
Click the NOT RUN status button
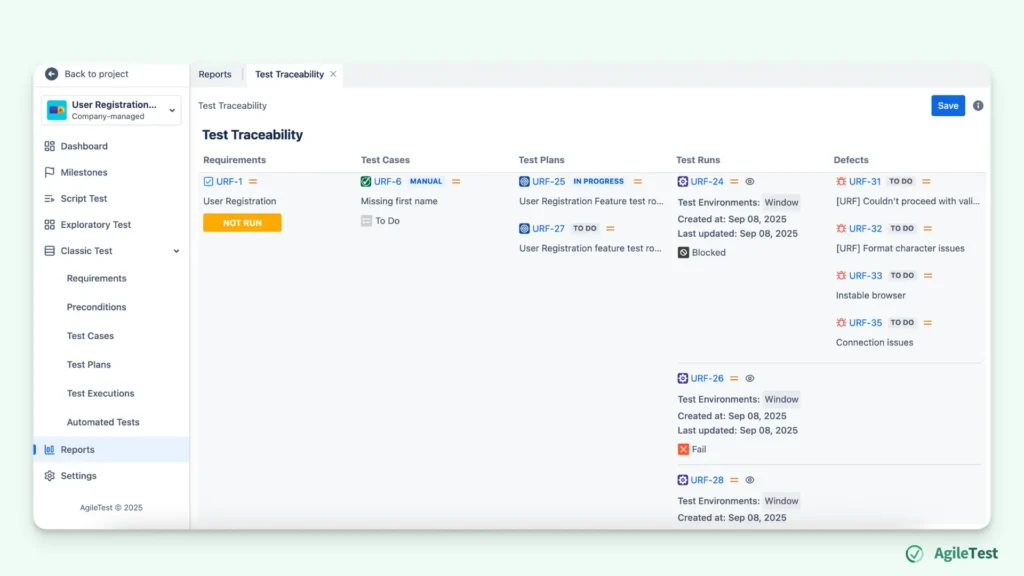pos(242,223)
